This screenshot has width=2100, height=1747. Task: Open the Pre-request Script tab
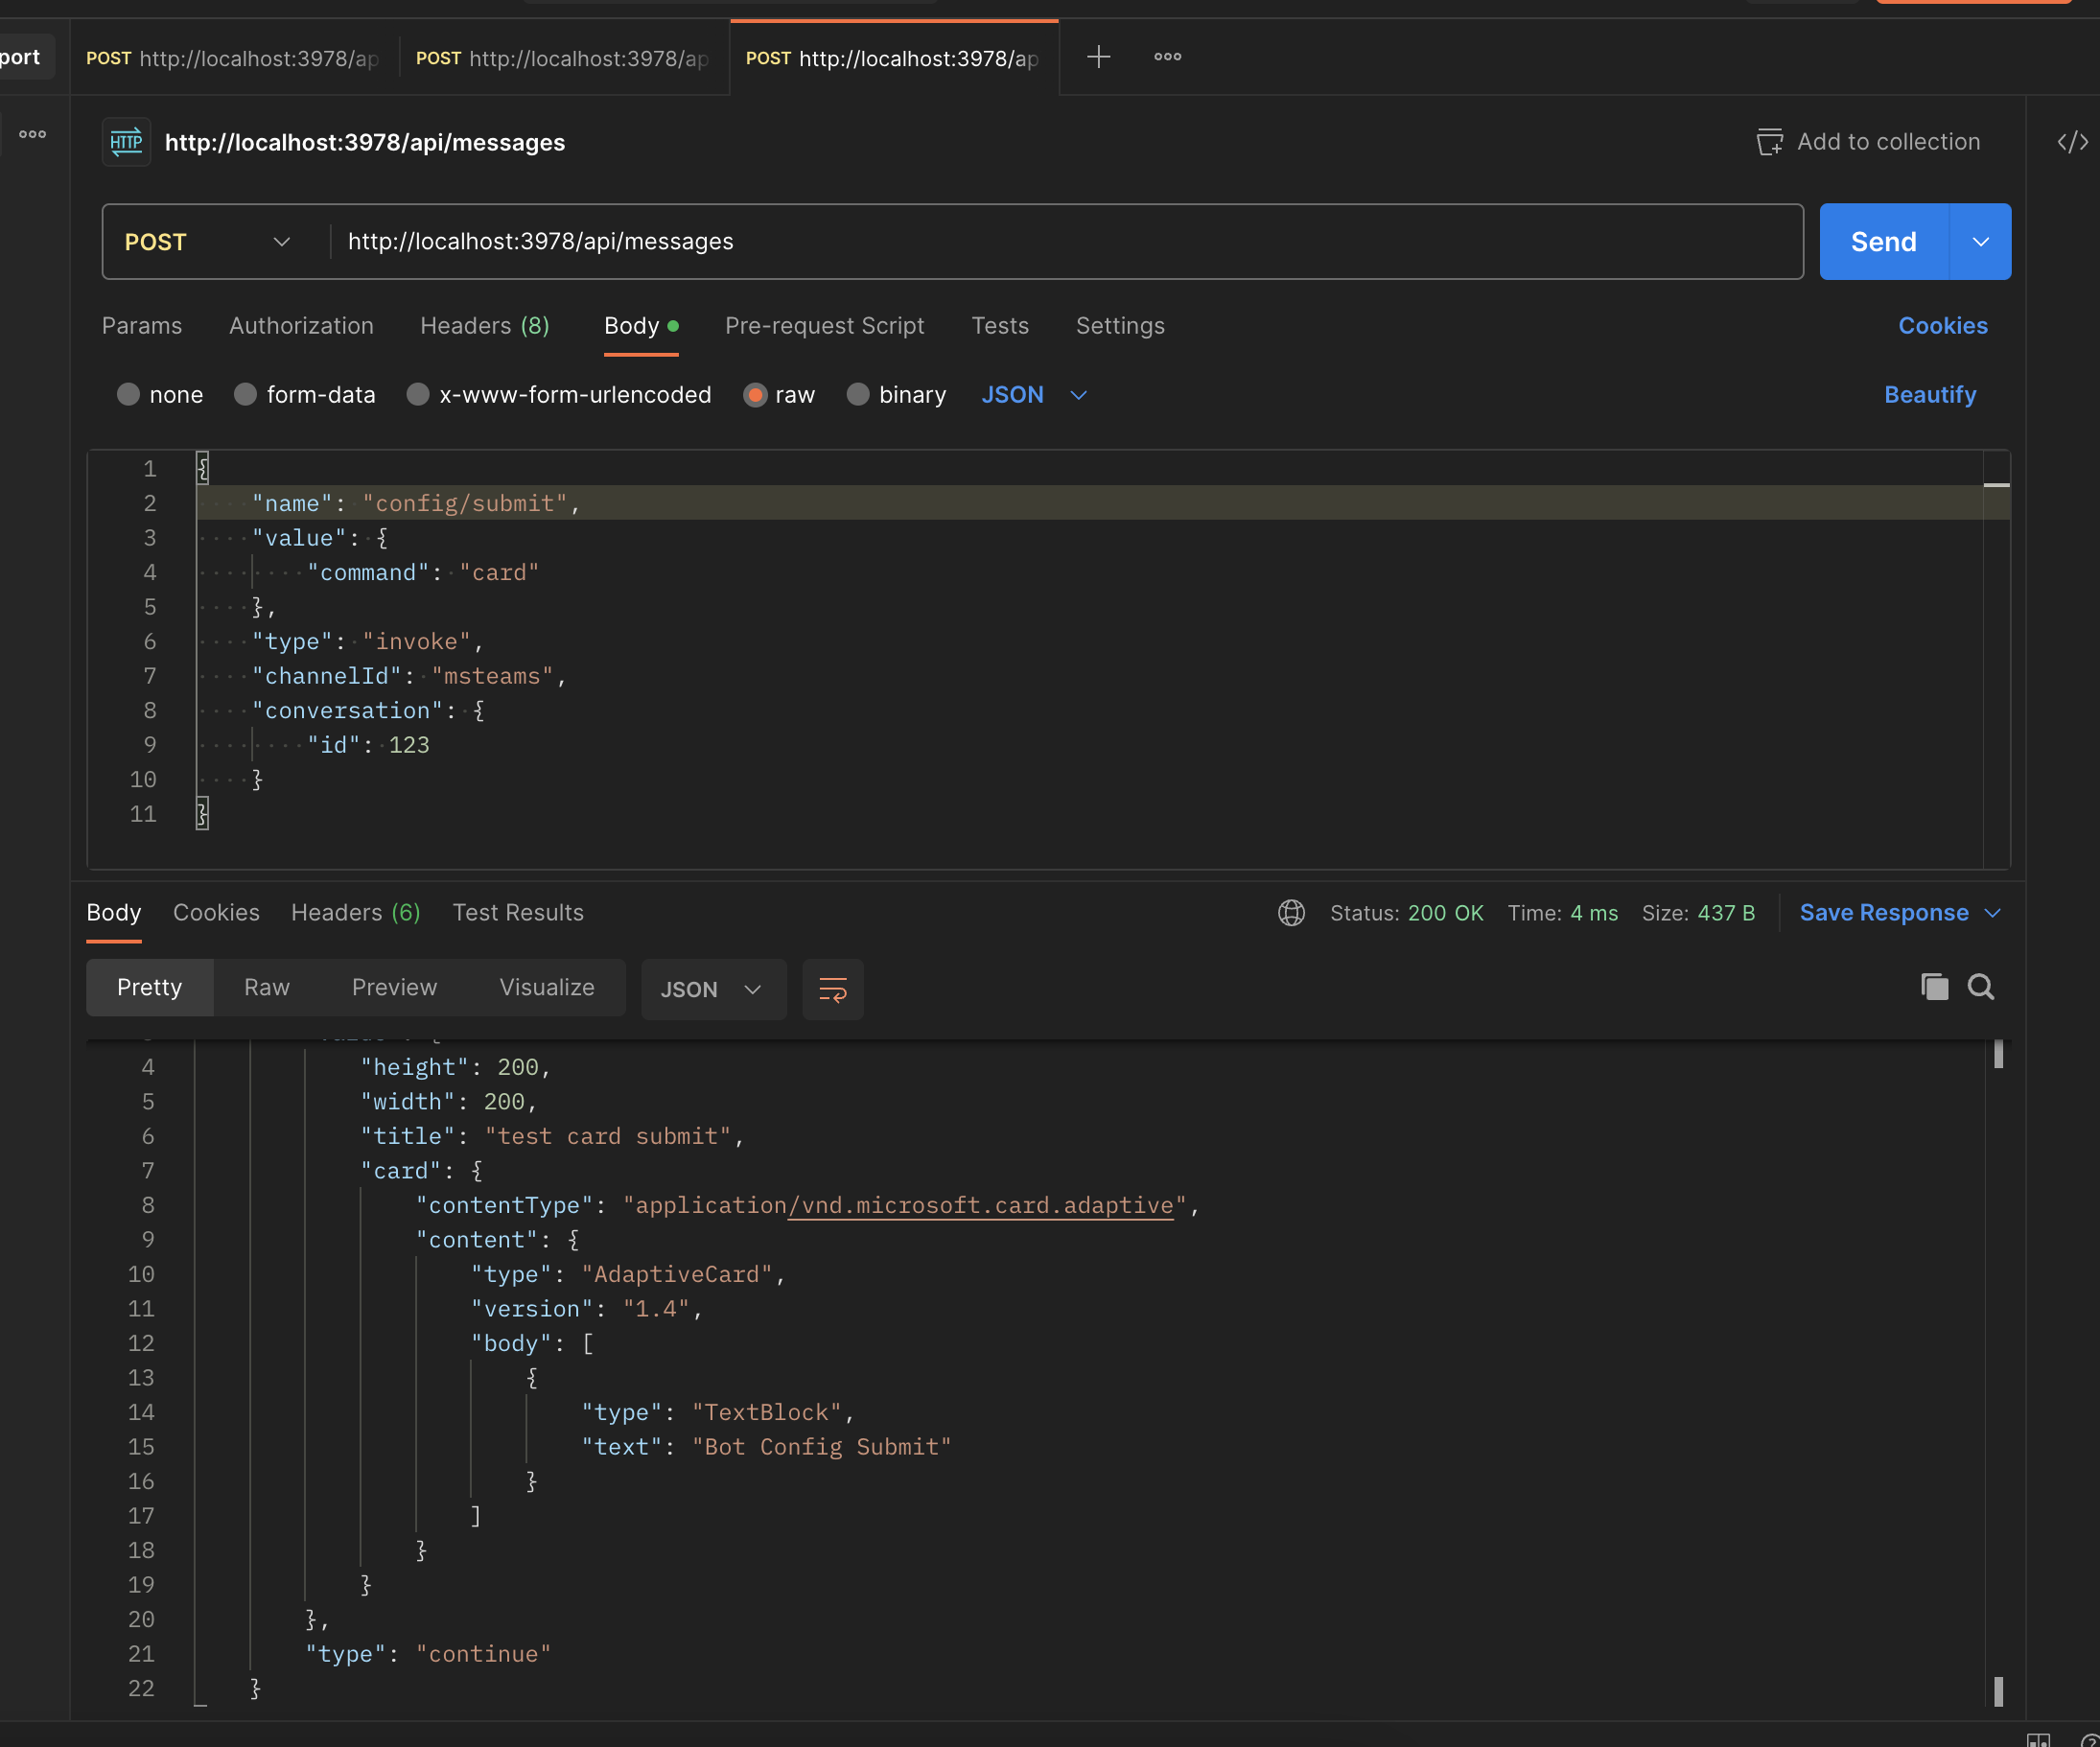pos(824,326)
